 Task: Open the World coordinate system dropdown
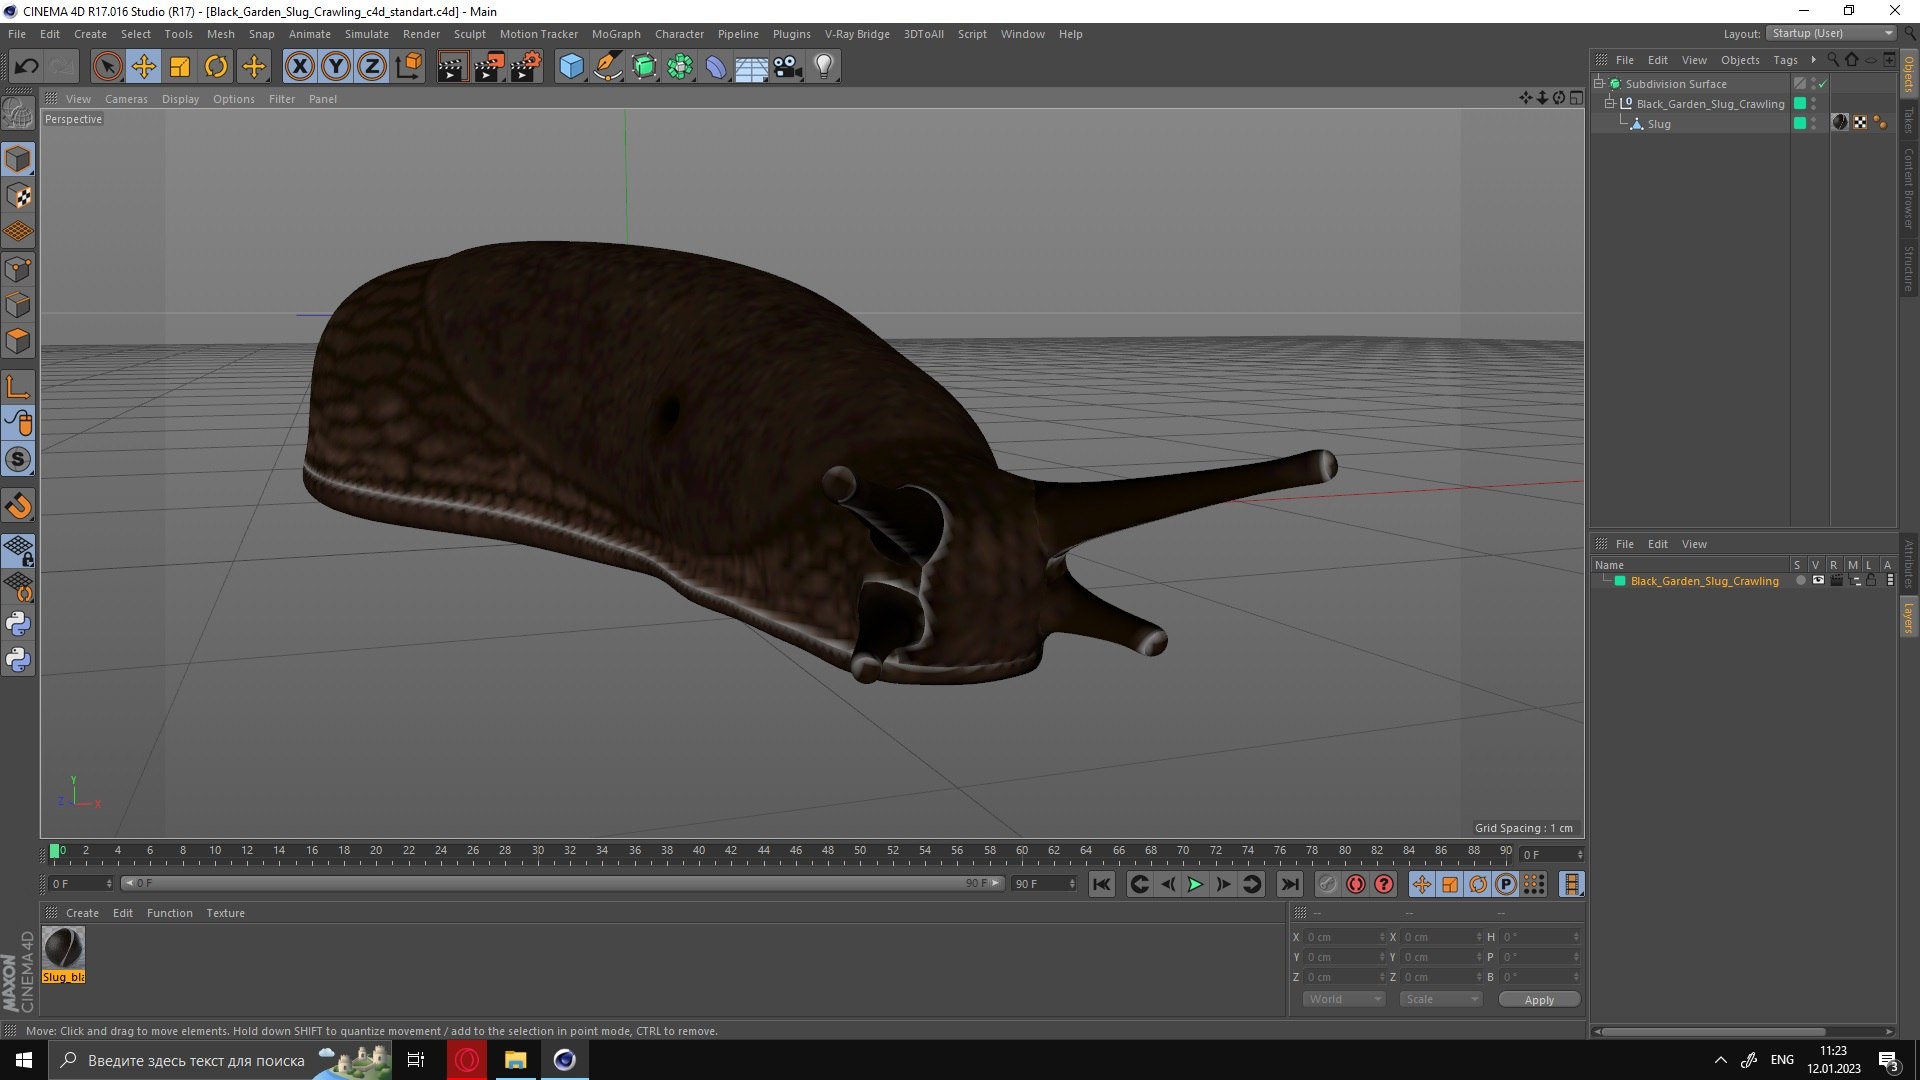click(x=1344, y=999)
